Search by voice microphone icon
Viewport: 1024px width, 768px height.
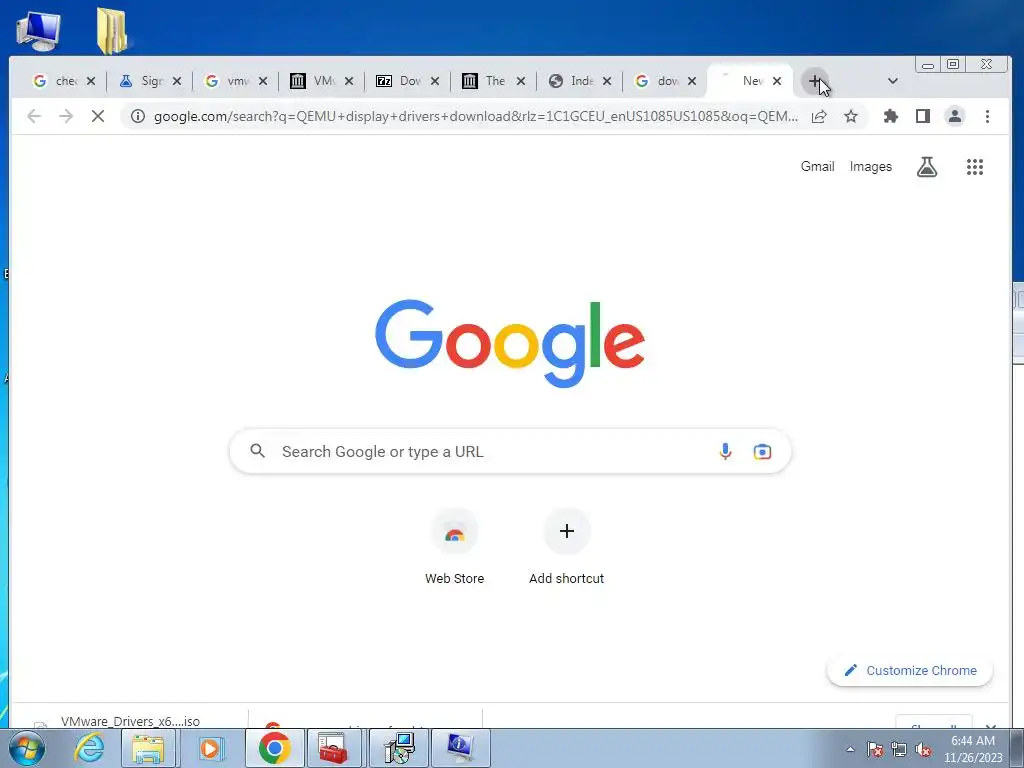point(725,451)
